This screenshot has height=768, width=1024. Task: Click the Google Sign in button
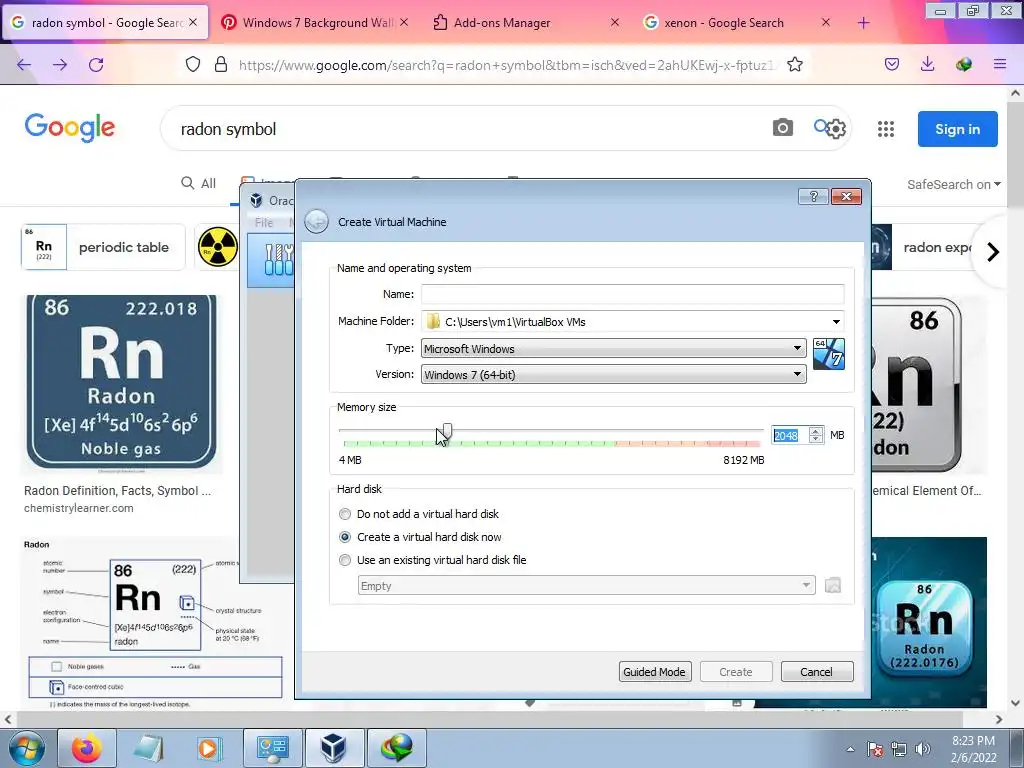[x=957, y=129]
